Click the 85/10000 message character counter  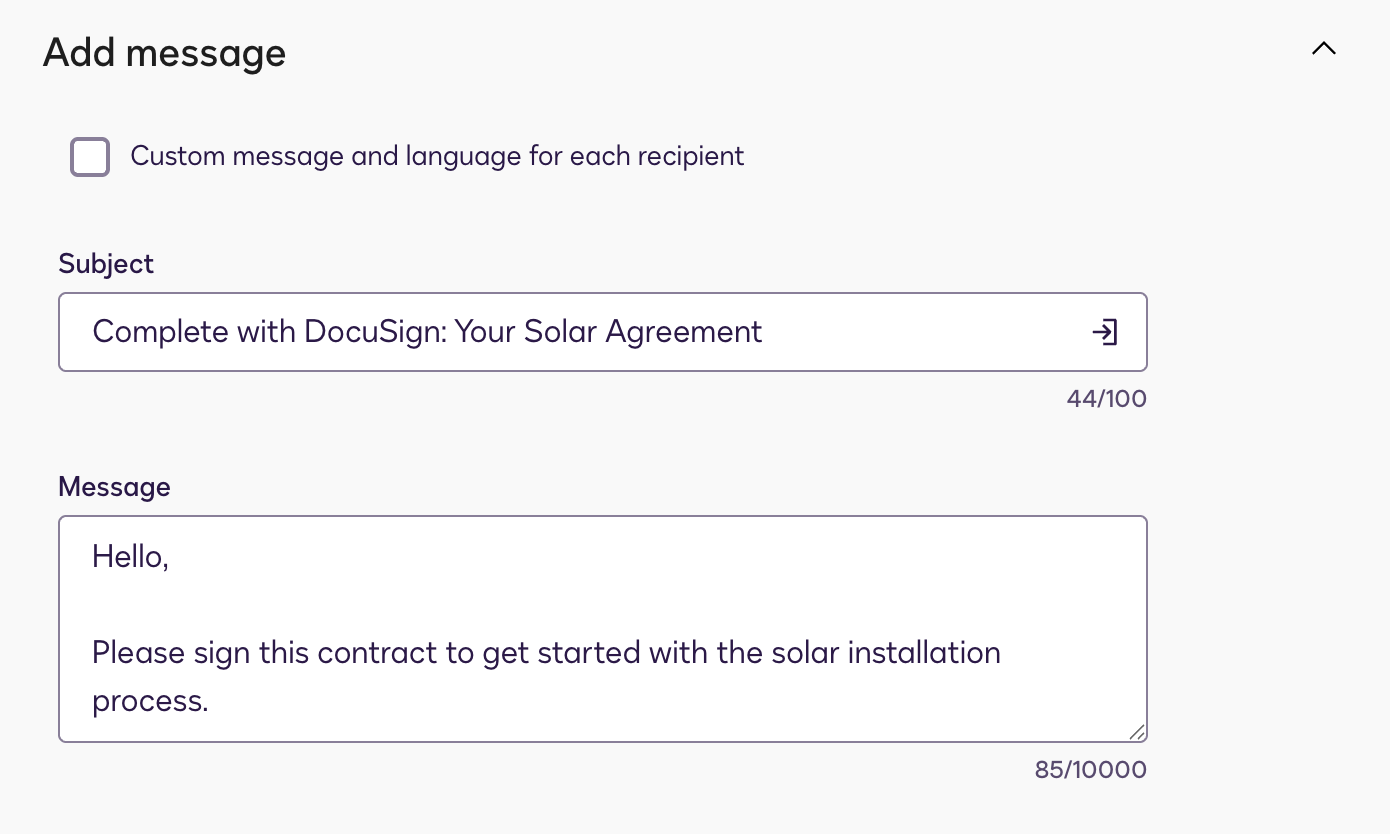tap(1090, 770)
